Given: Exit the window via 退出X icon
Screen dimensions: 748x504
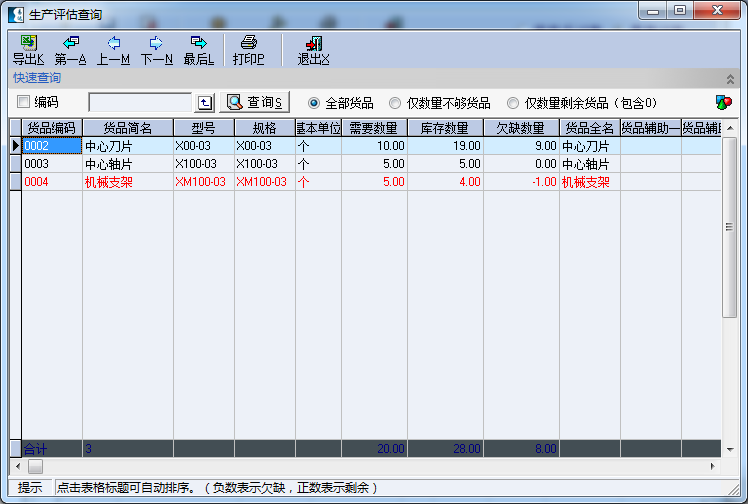Looking at the screenshot, I should (313, 50).
